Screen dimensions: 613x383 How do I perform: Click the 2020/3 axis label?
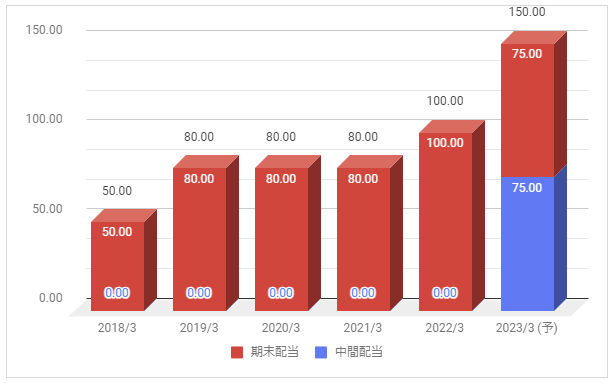point(281,328)
